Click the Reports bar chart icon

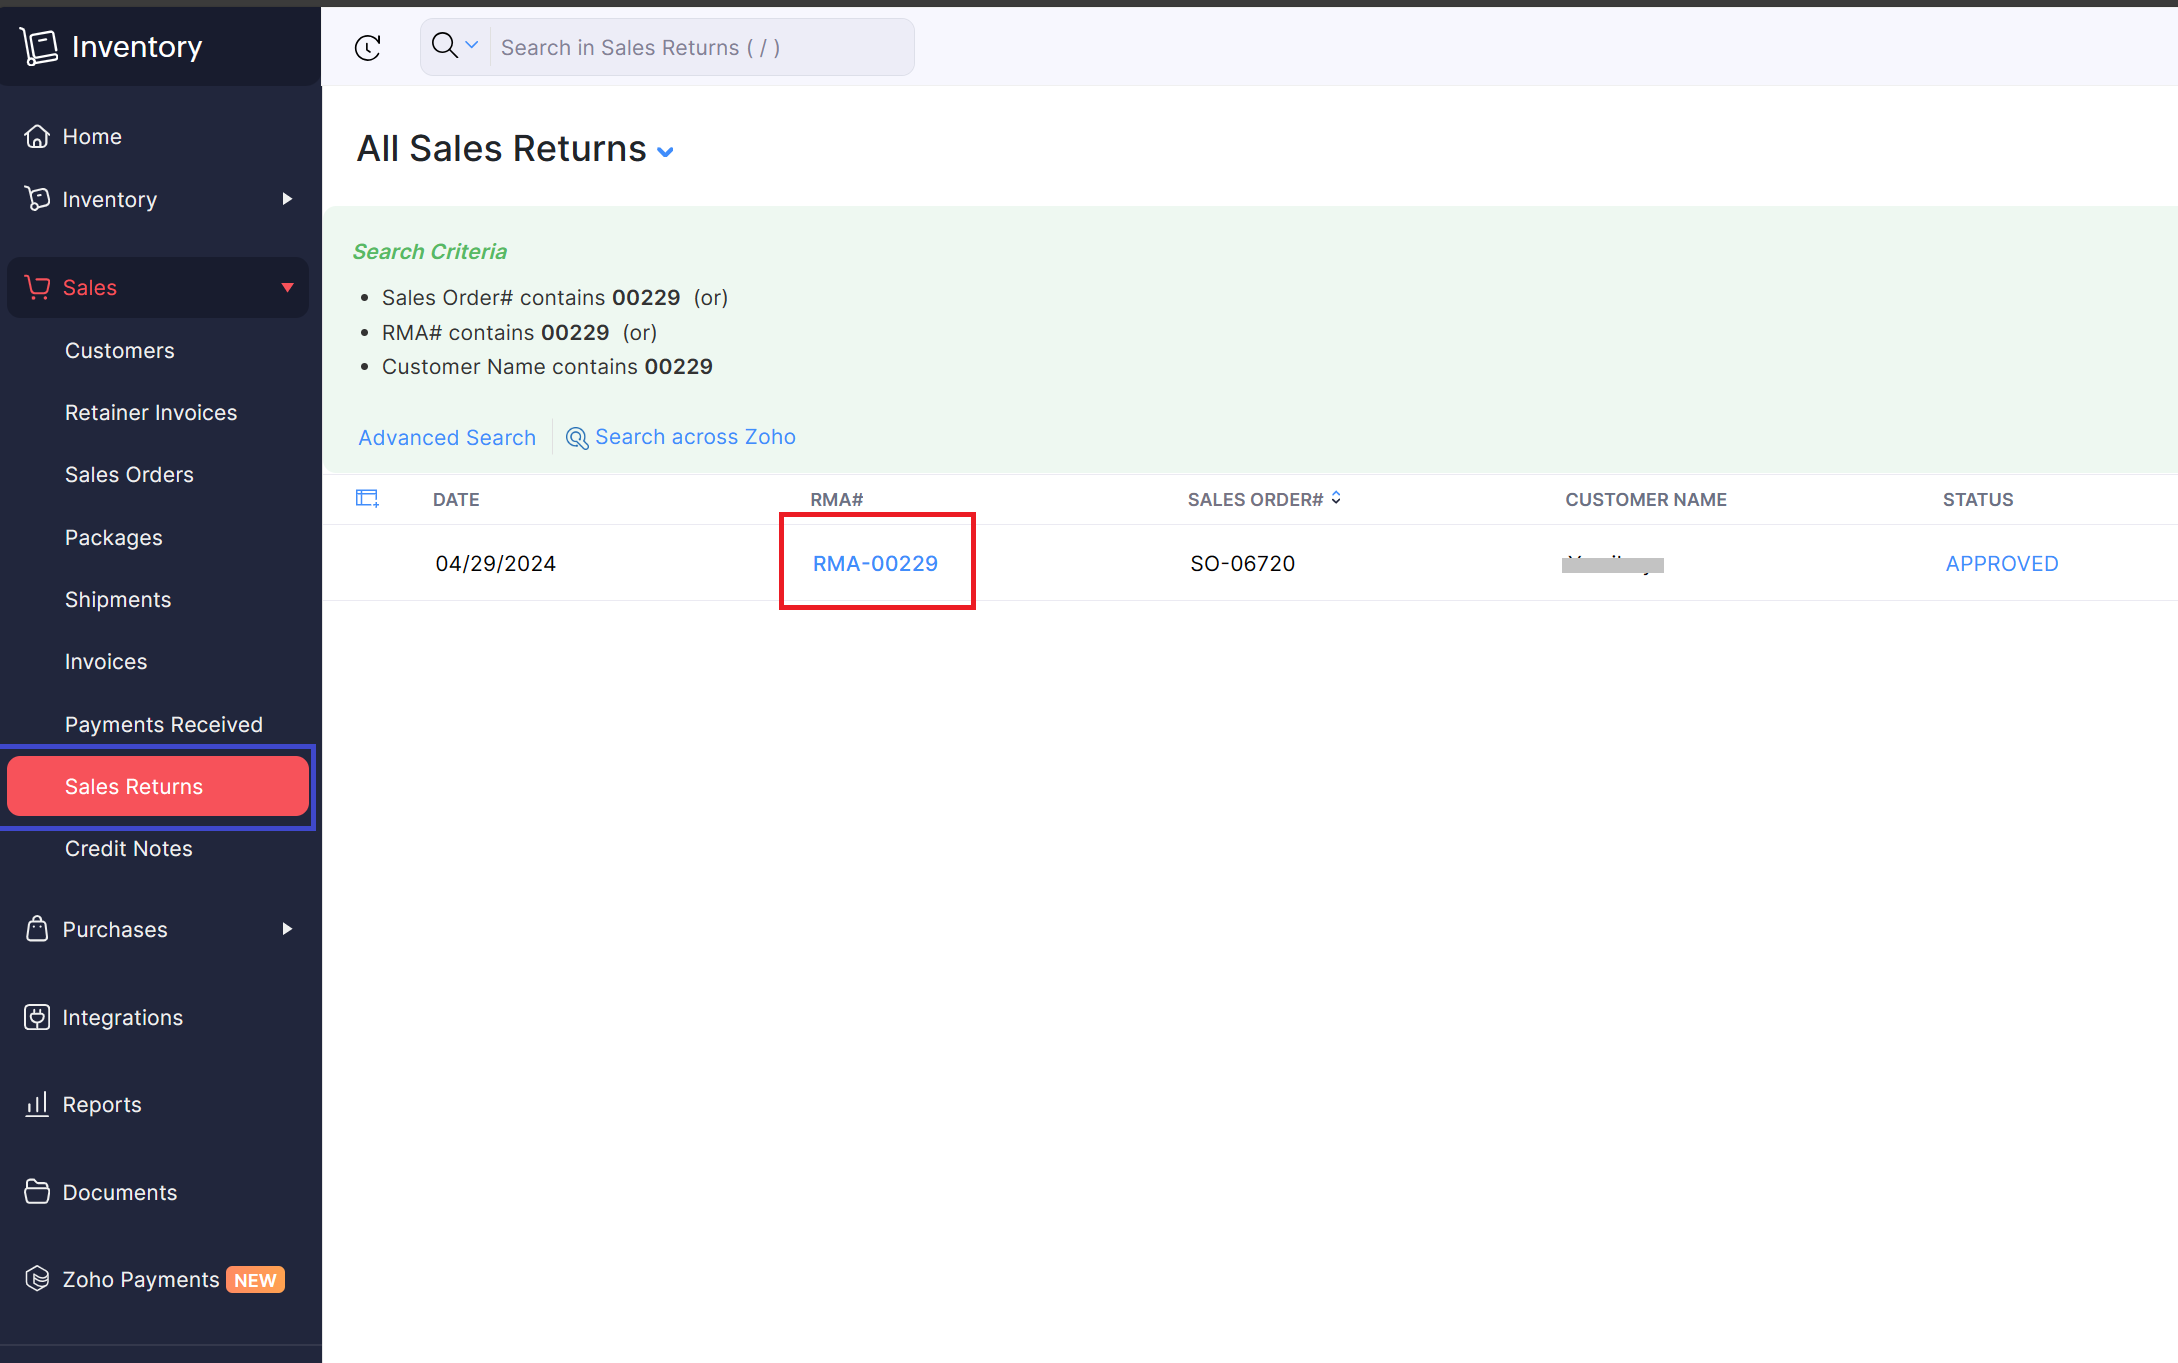[37, 1104]
